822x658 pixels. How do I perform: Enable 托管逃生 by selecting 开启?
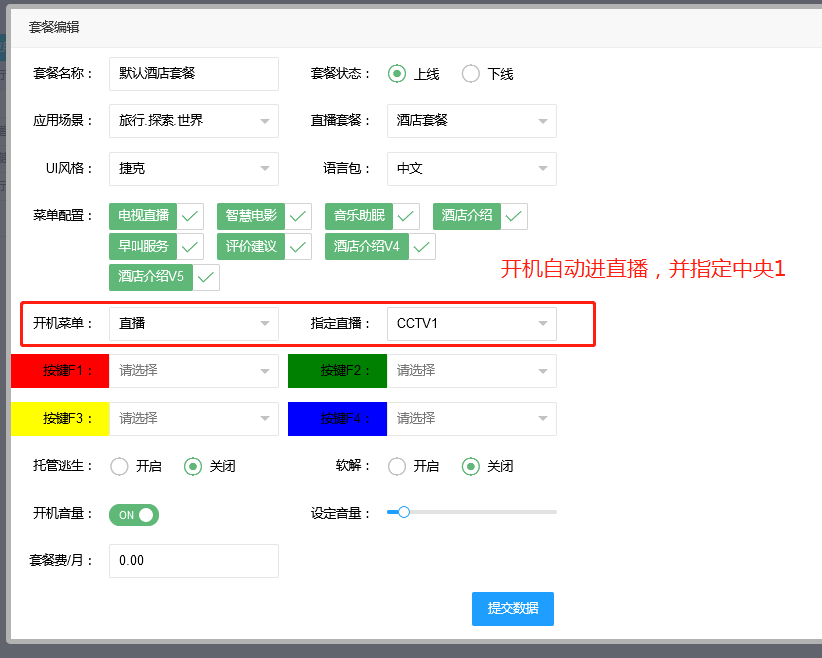119,466
